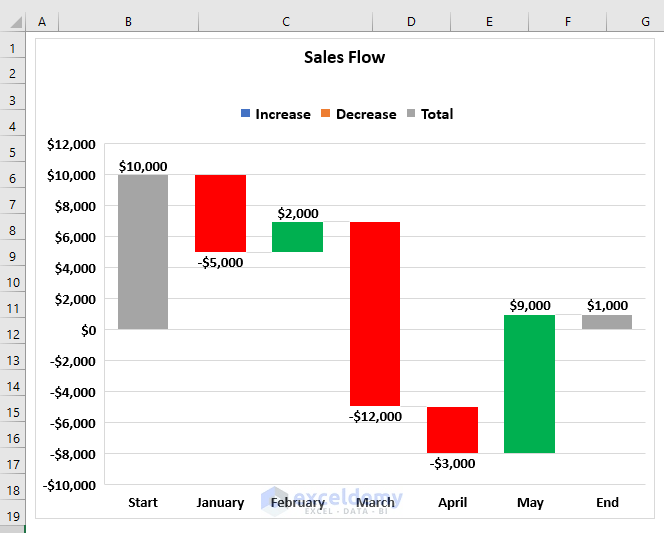664x533 pixels.
Task: Click the -$3,000 data label
Action: click(452, 463)
